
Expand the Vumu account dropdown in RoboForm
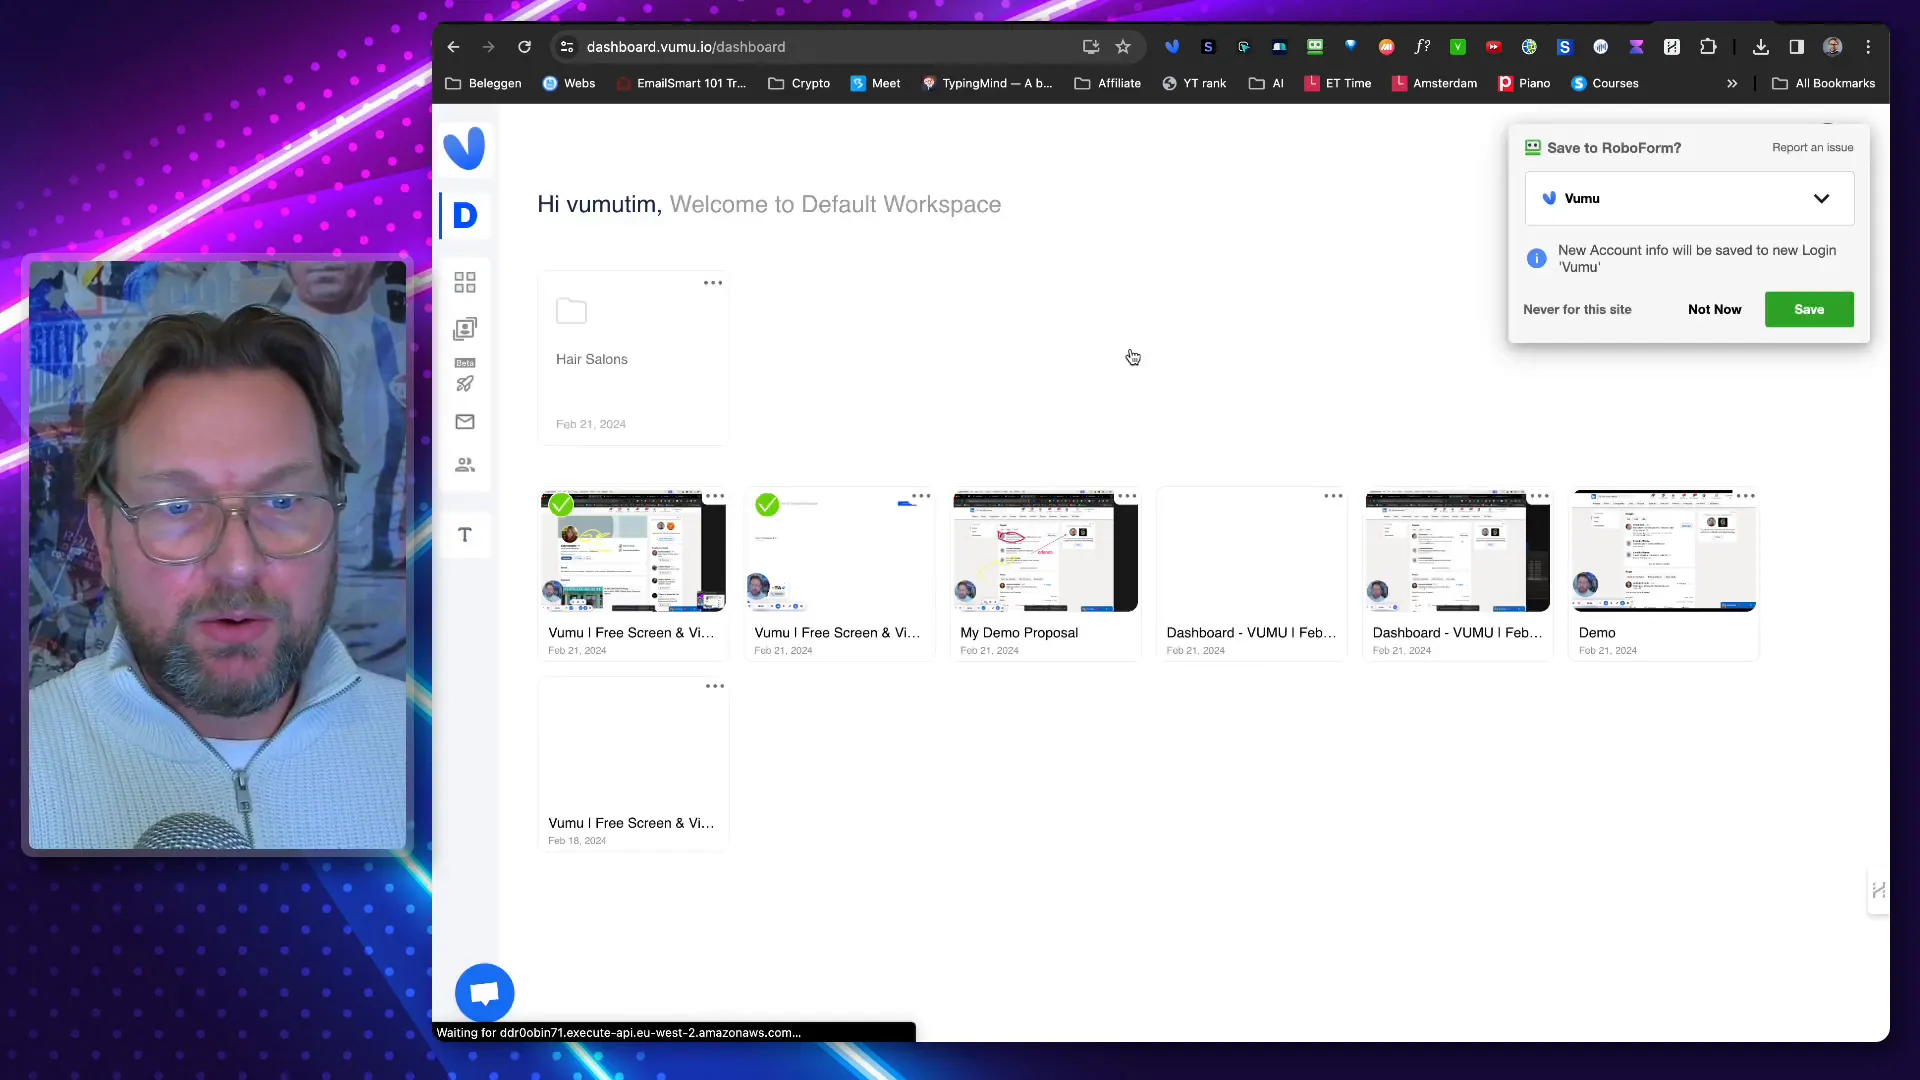(x=1821, y=198)
